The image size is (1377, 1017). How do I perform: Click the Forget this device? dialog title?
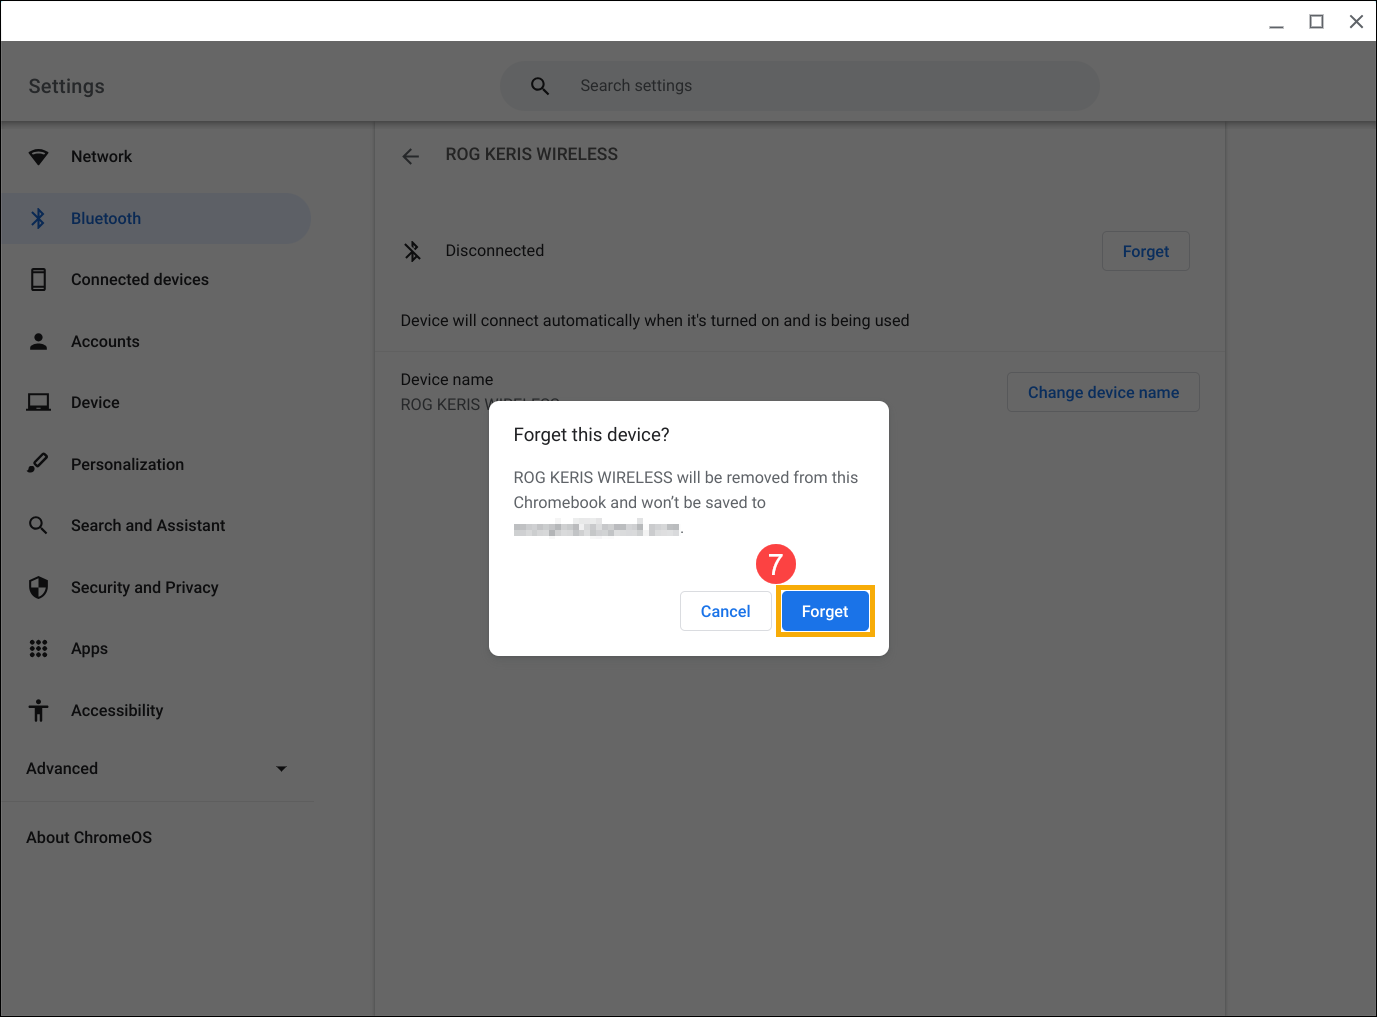(x=591, y=435)
